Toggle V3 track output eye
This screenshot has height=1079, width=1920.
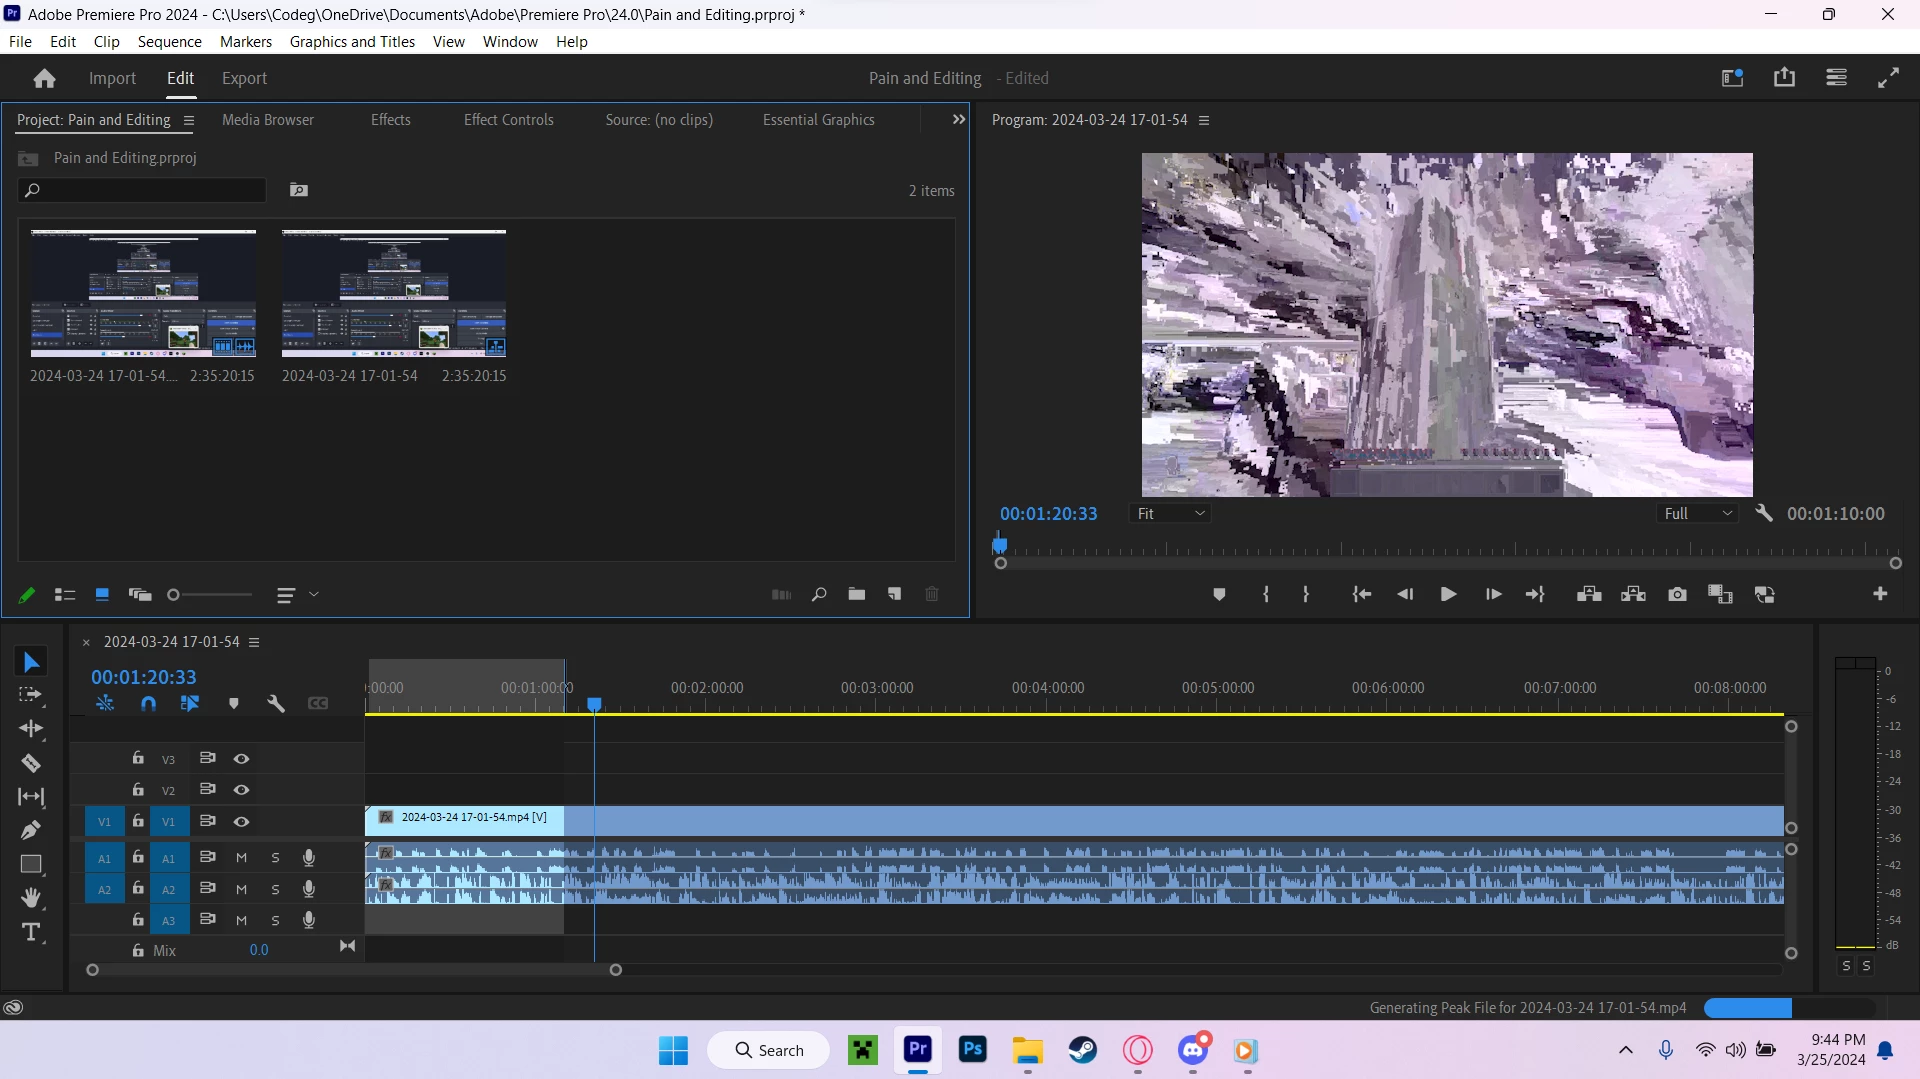click(241, 759)
